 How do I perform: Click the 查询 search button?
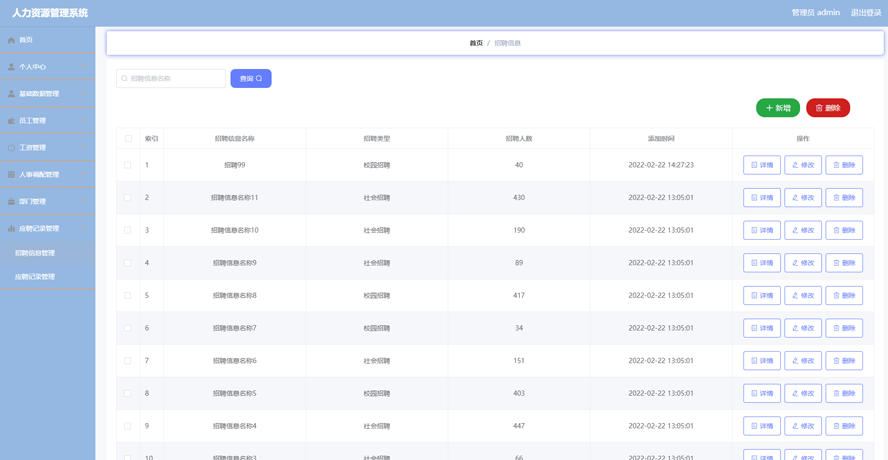click(x=251, y=79)
